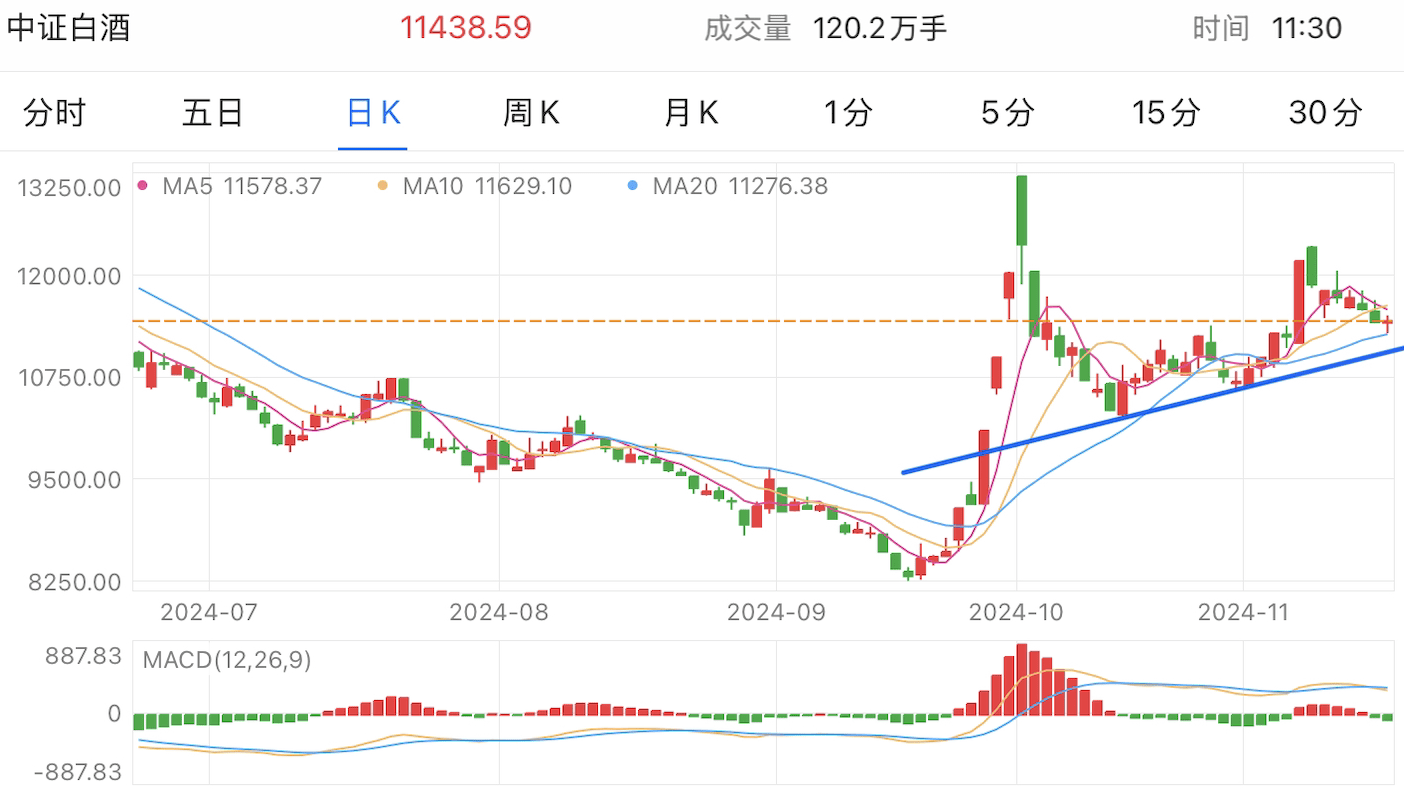Click the -887.83 MACD axis label

click(78, 772)
